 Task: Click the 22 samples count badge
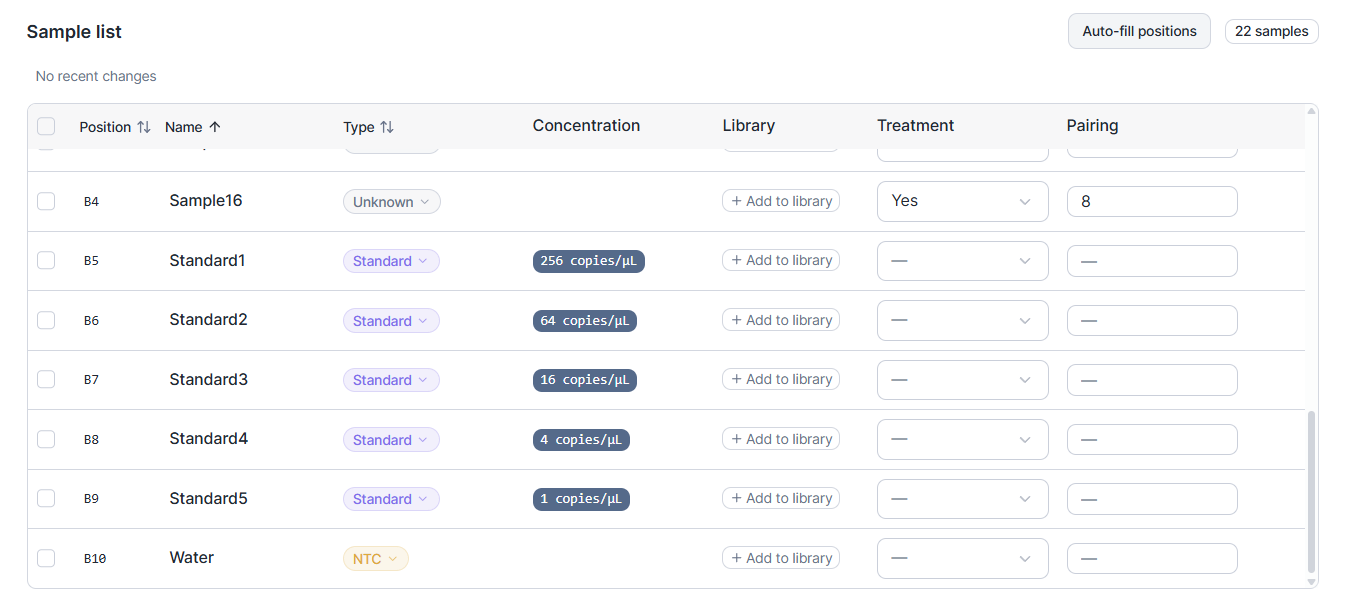[x=1271, y=31]
